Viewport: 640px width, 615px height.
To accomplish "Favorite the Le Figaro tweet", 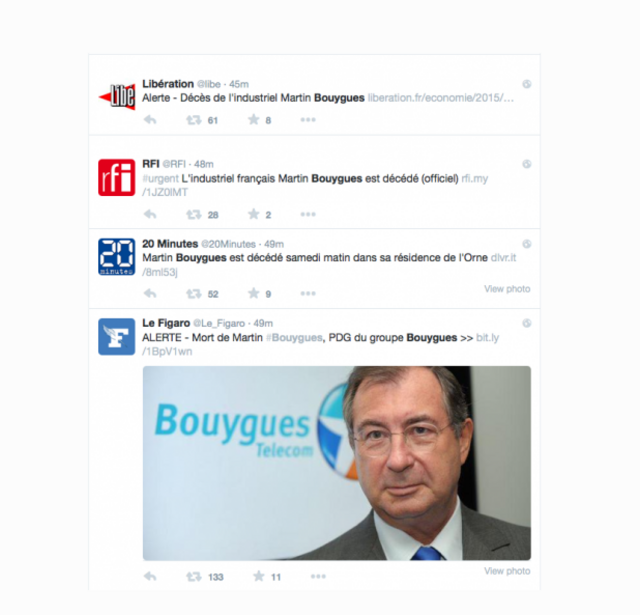I will coord(258,576).
